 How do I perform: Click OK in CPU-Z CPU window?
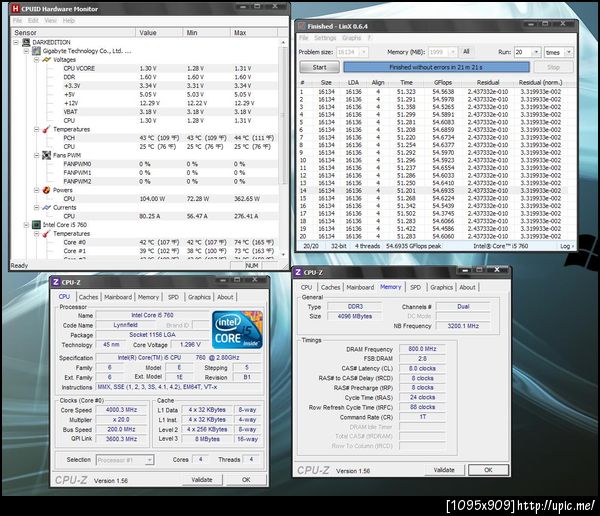(x=246, y=479)
